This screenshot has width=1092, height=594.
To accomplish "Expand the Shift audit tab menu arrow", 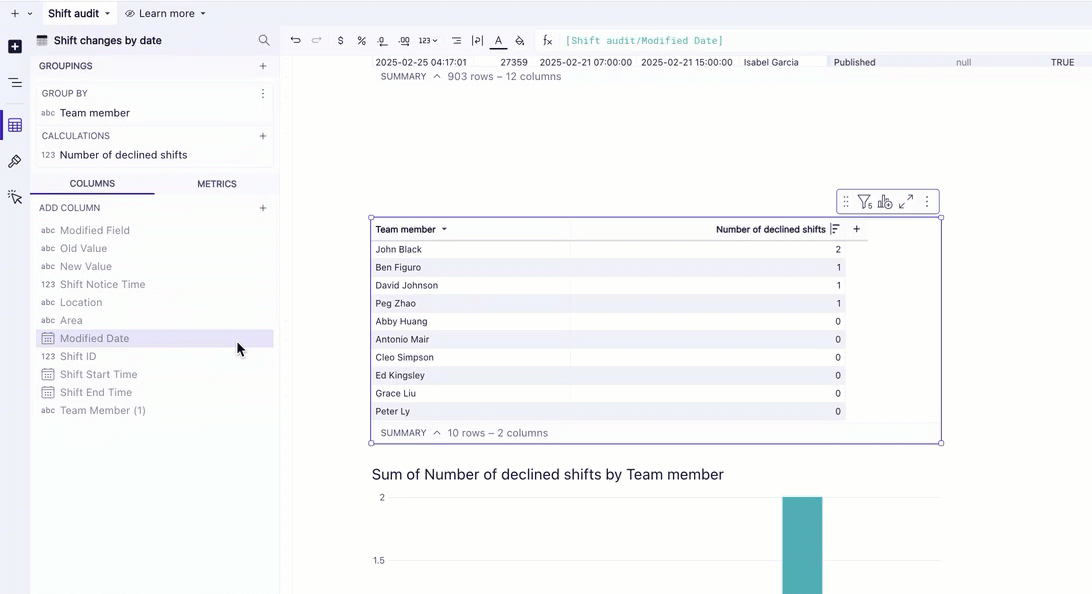I will pos(107,13).
